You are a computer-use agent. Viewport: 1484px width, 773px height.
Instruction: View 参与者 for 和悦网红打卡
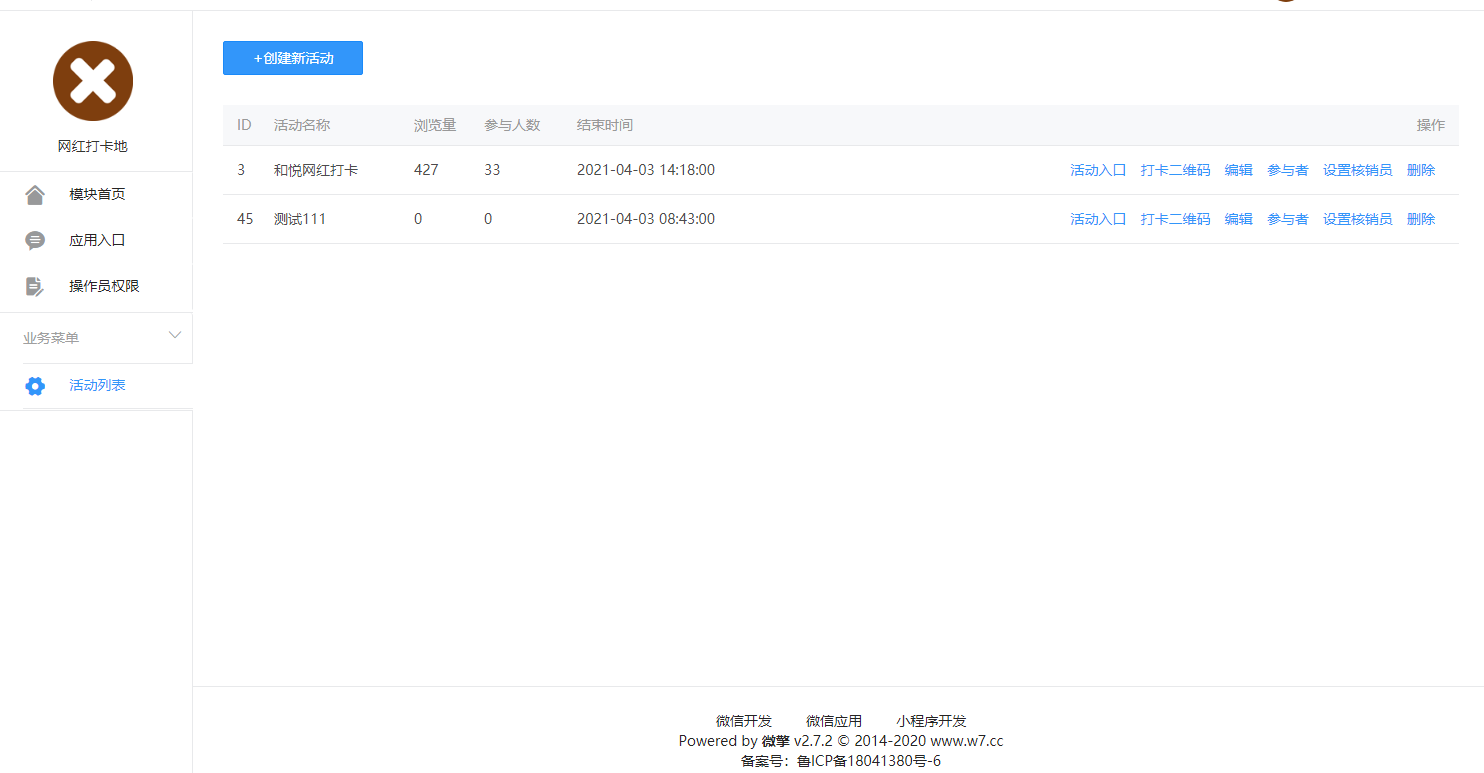[x=1287, y=170]
